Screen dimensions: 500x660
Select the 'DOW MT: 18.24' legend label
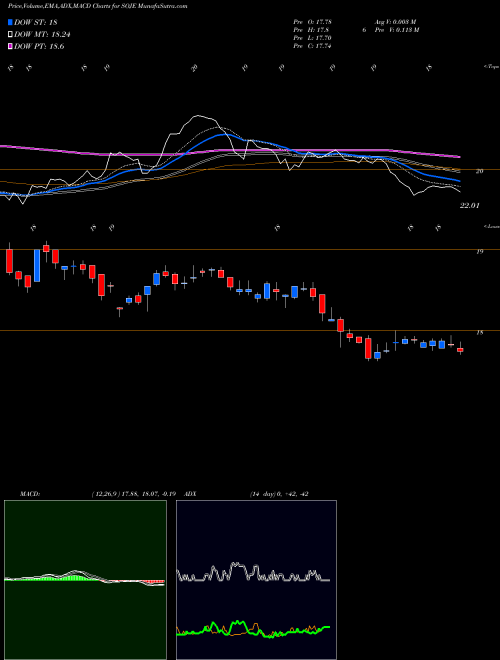(42, 35)
